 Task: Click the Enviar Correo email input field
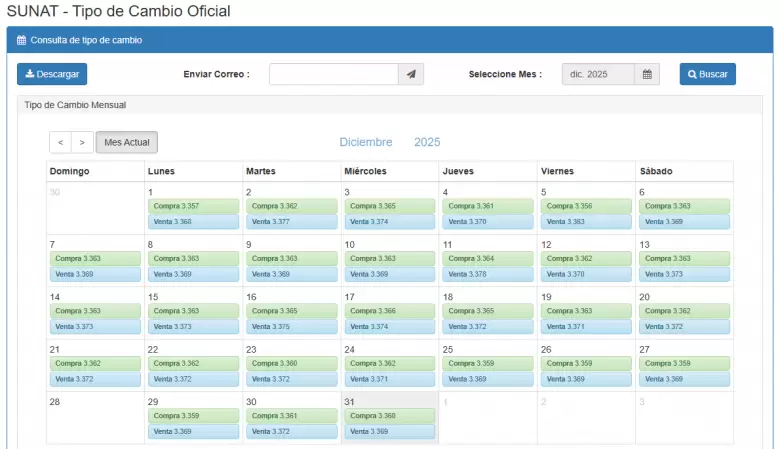coord(333,74)
